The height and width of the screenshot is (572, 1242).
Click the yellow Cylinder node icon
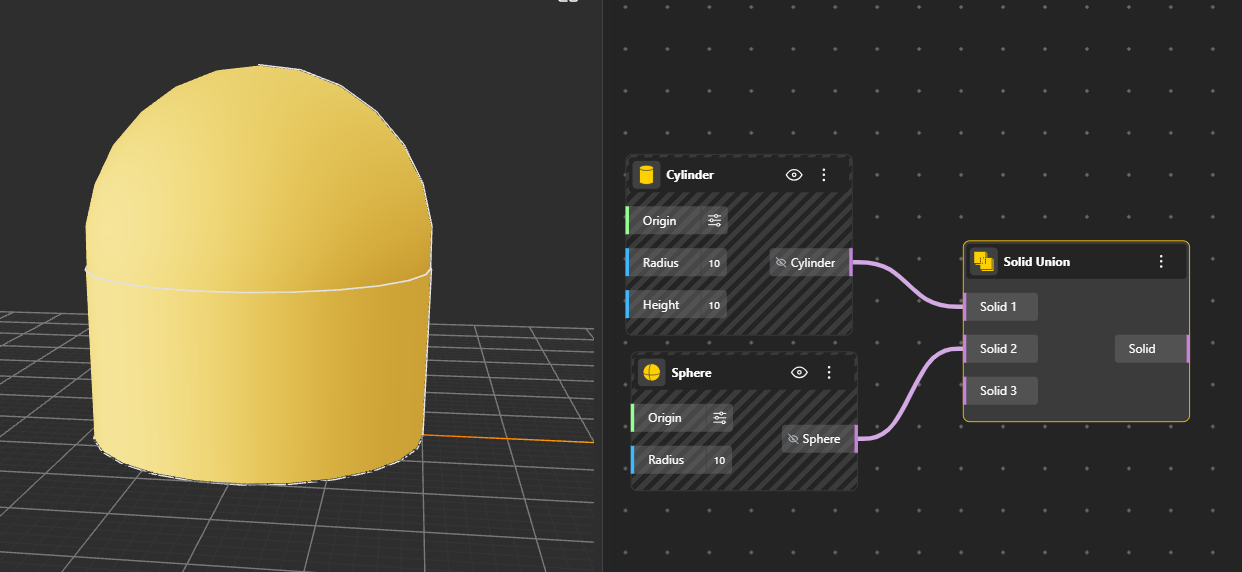coord(646,175)
